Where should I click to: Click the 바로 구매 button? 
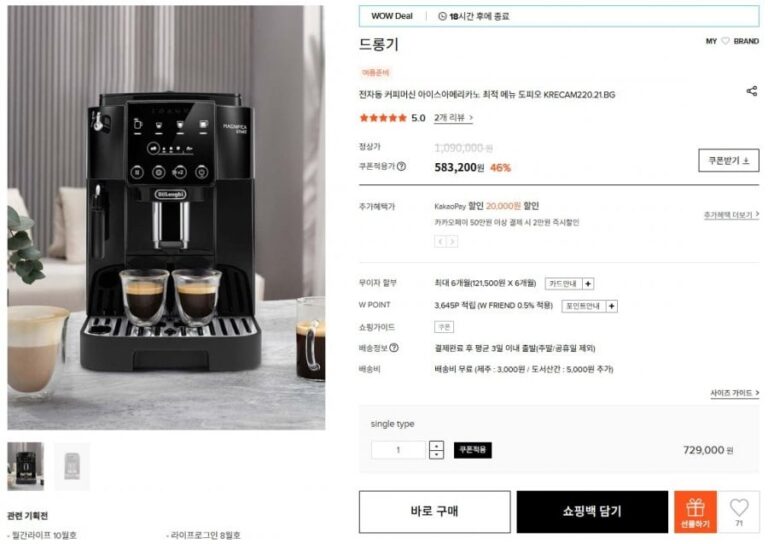[434, 512]
